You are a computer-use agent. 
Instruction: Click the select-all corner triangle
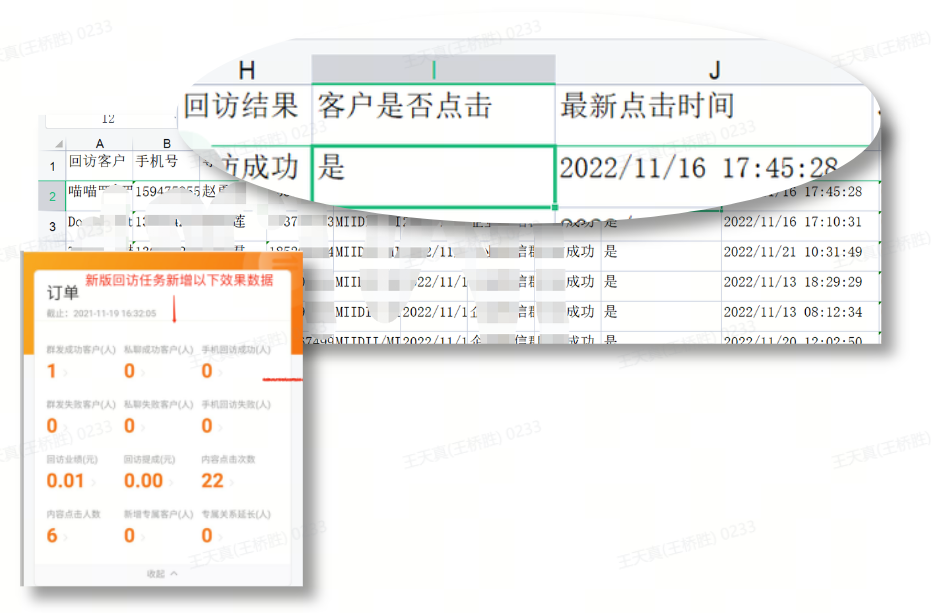[x=58, y=143]
